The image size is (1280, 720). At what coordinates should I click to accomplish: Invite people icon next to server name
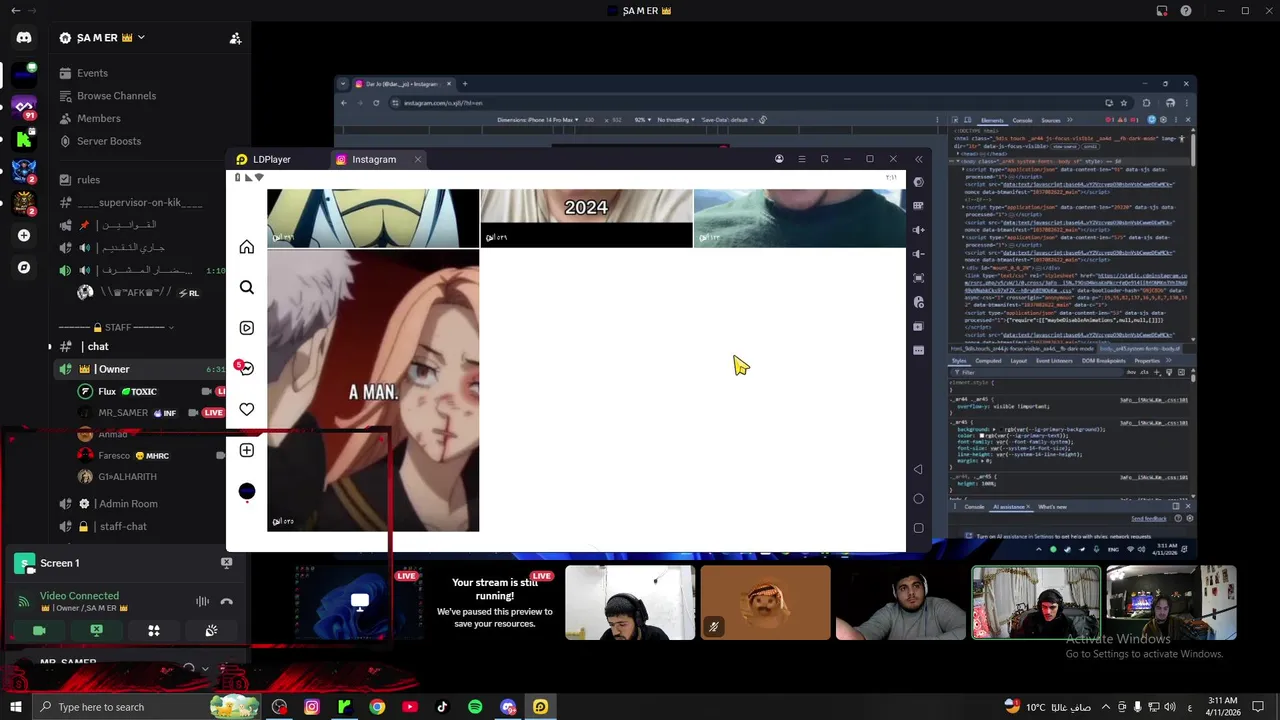235,38
